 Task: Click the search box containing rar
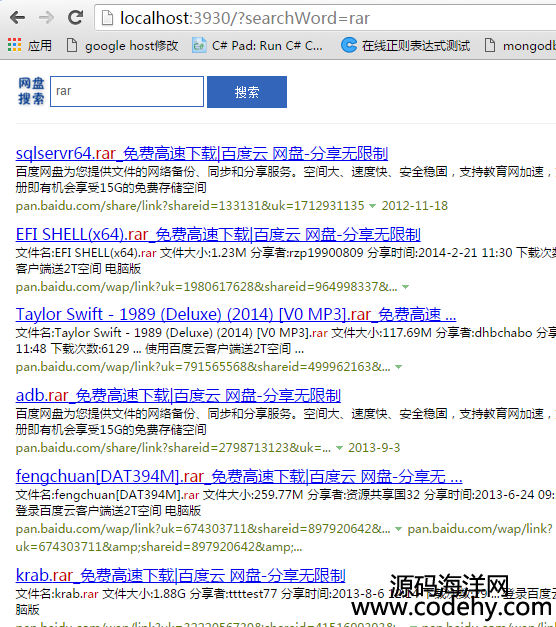coord(127,92)
